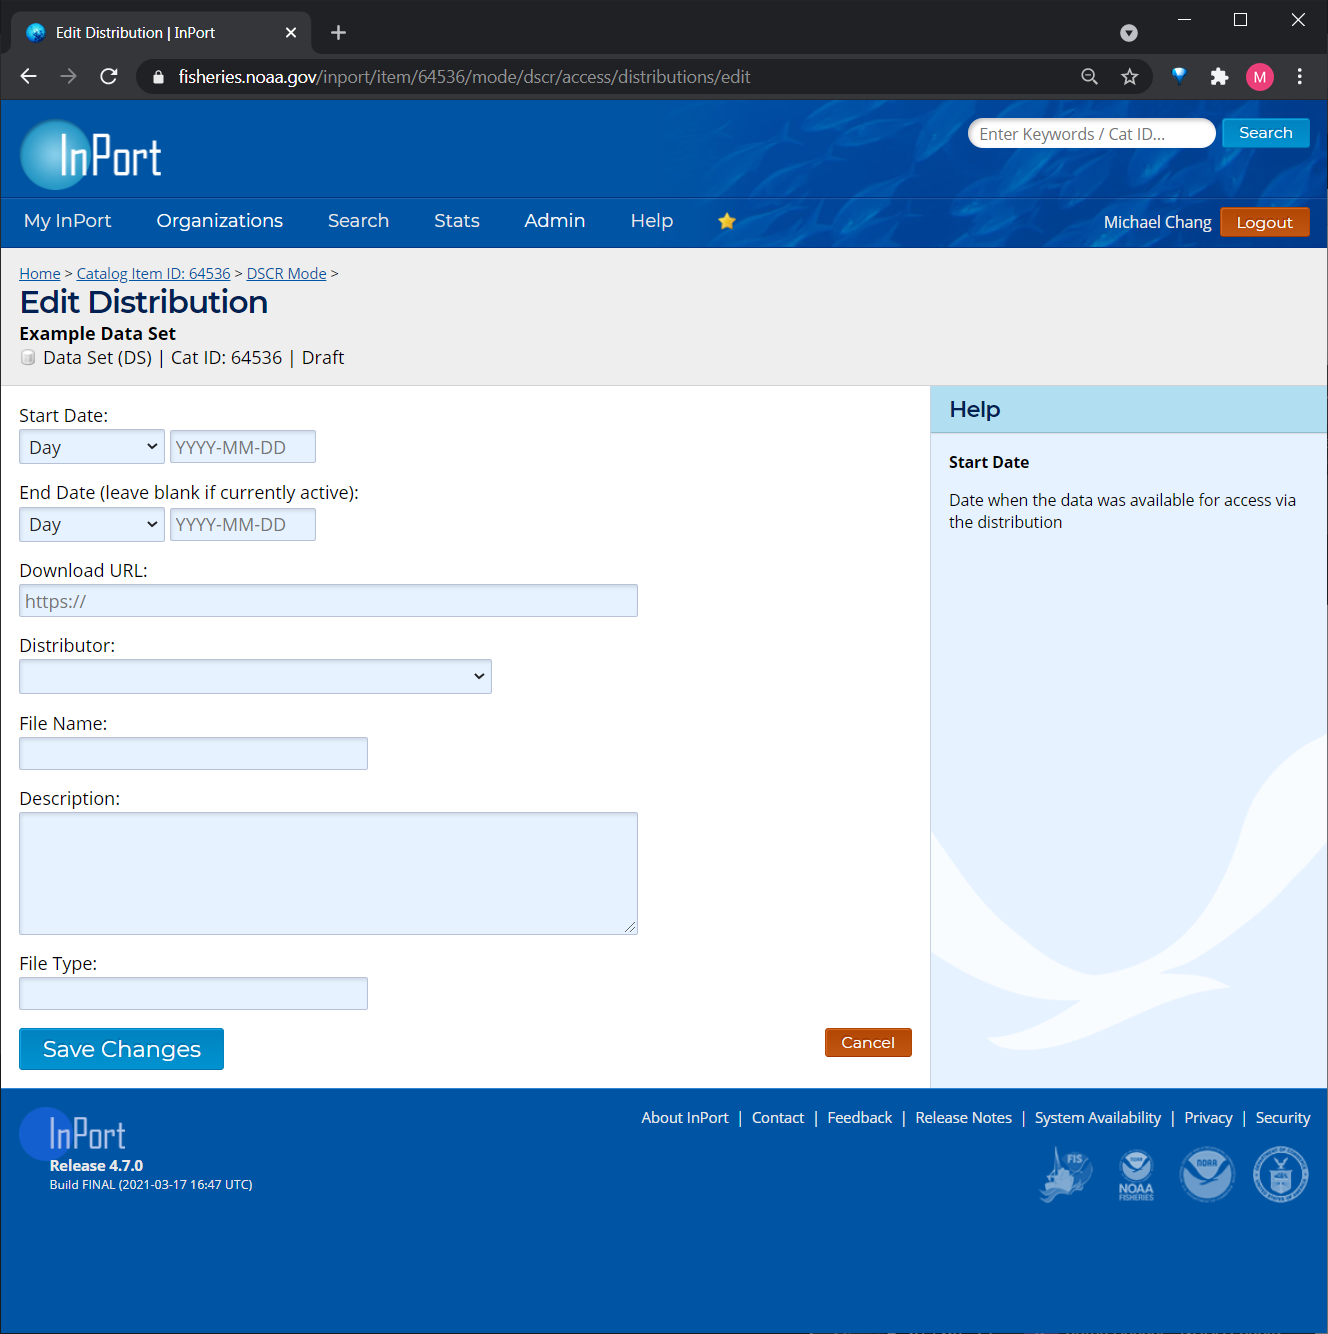This screenshot has width=1328, height=1334.
Task: Focus the Enter Keywords / Cat ID search box
Action: point(1092,133)
